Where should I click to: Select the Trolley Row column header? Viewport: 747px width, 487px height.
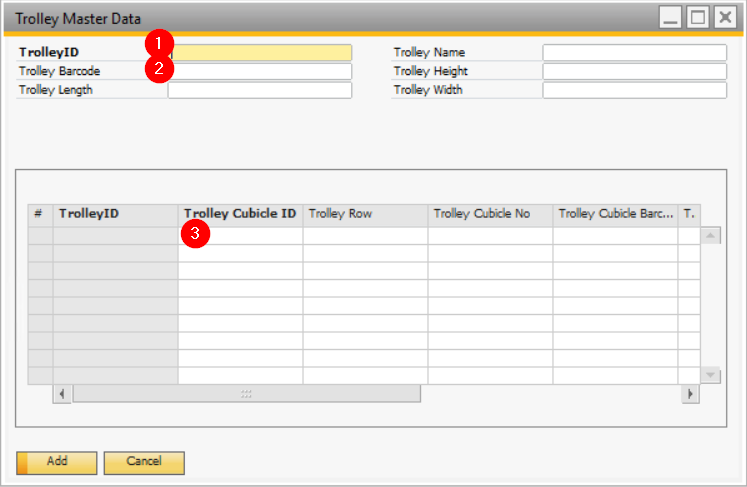pos(365,214)
